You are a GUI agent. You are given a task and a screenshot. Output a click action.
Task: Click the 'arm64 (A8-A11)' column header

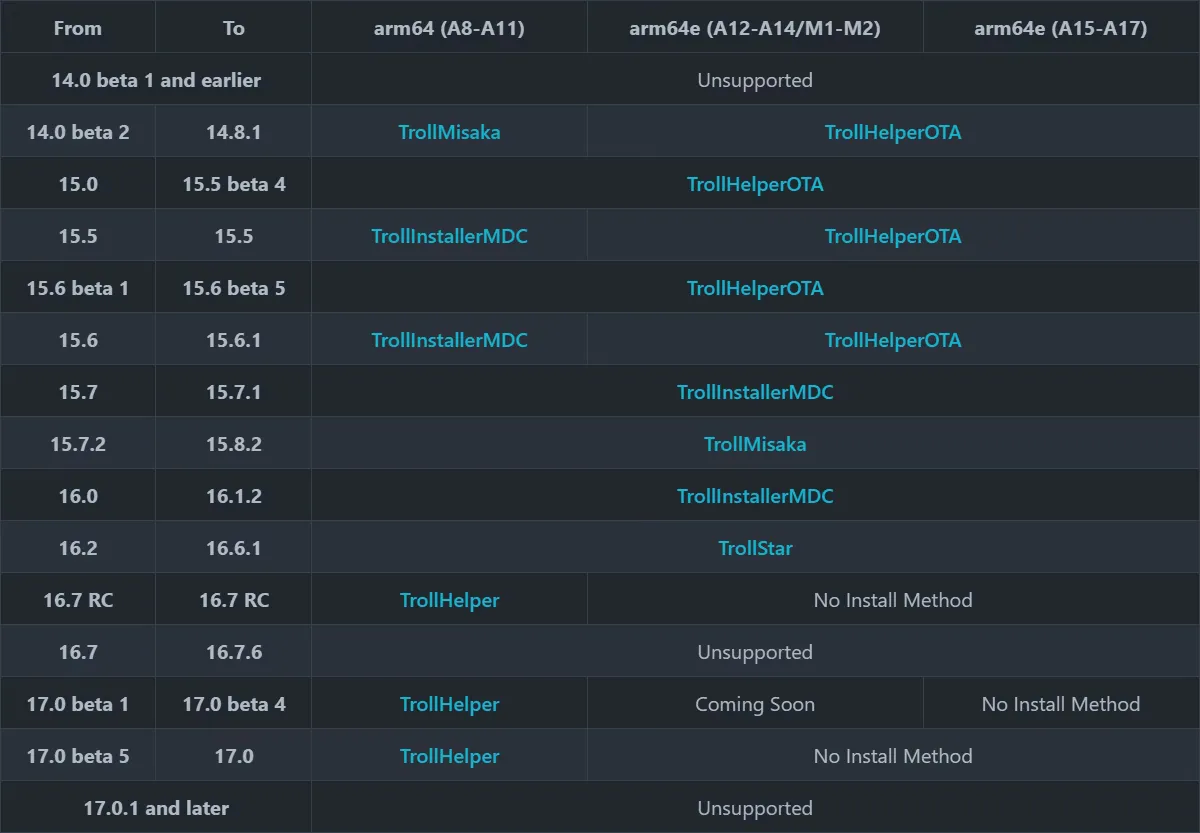pyautogui.click(x=449, y=28)
